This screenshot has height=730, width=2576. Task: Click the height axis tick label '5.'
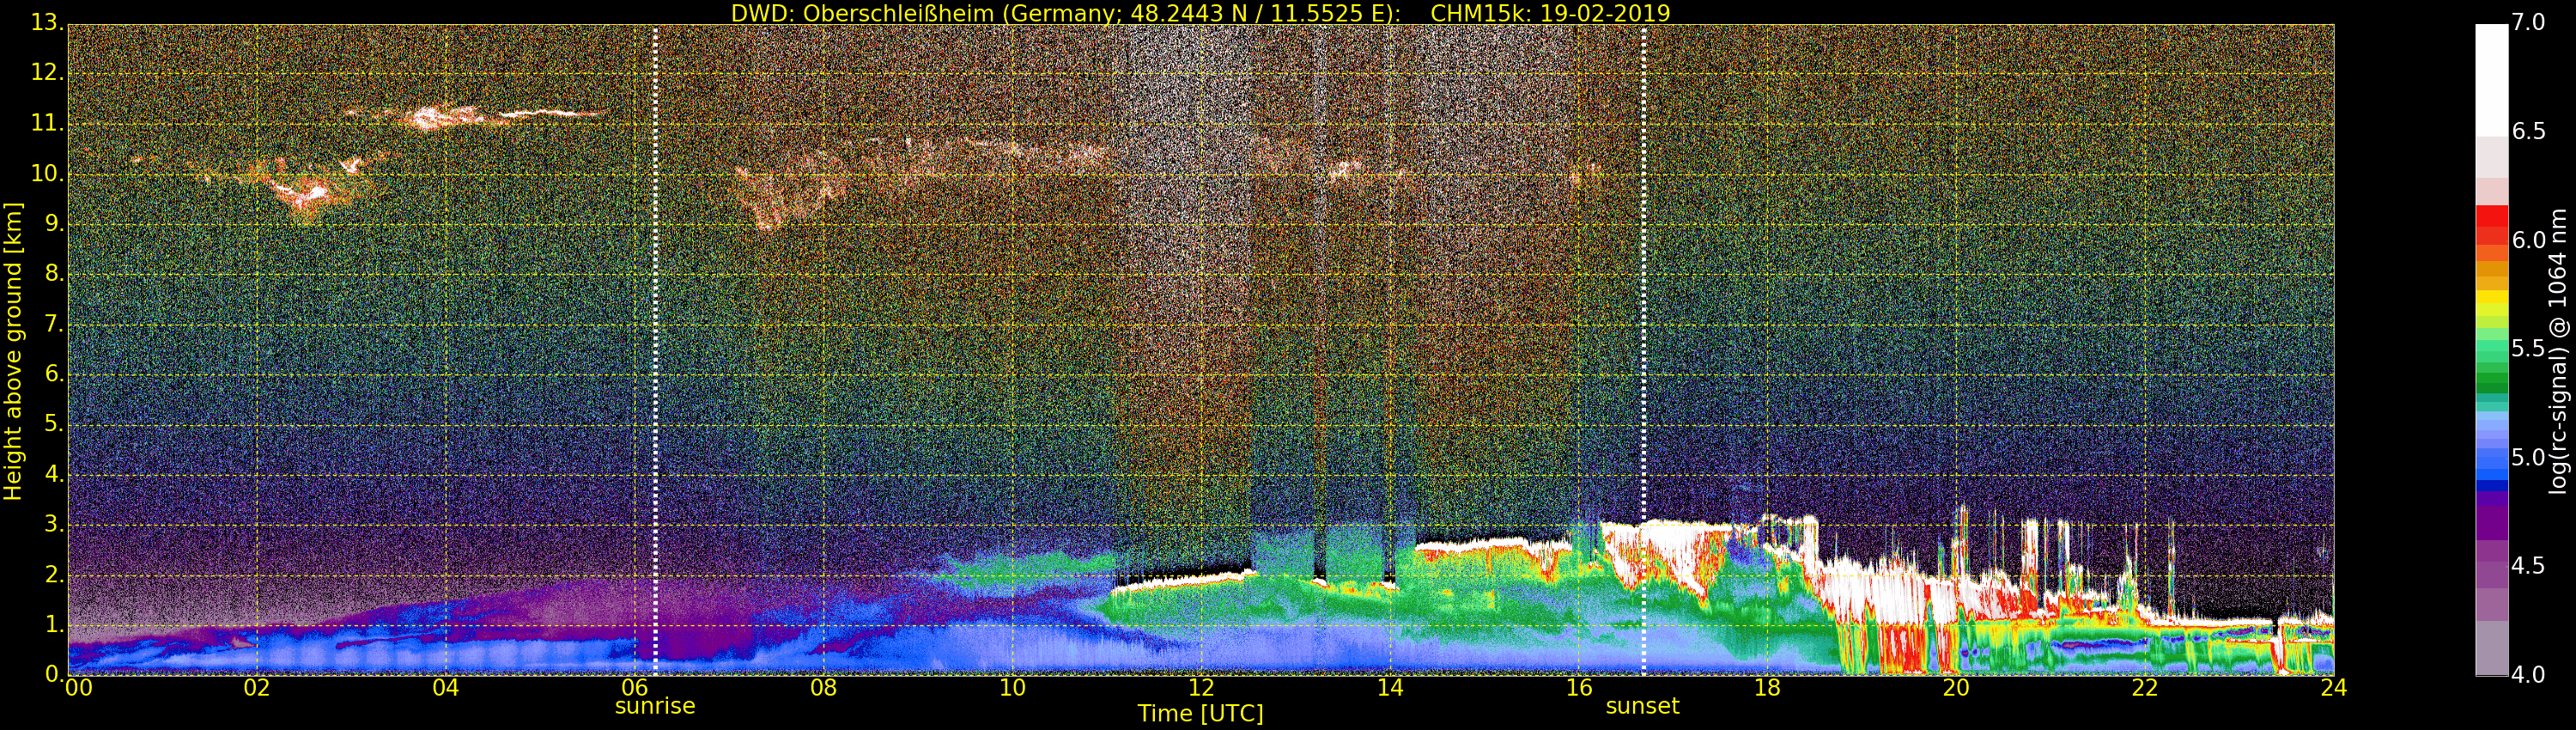tap(53, 424)
